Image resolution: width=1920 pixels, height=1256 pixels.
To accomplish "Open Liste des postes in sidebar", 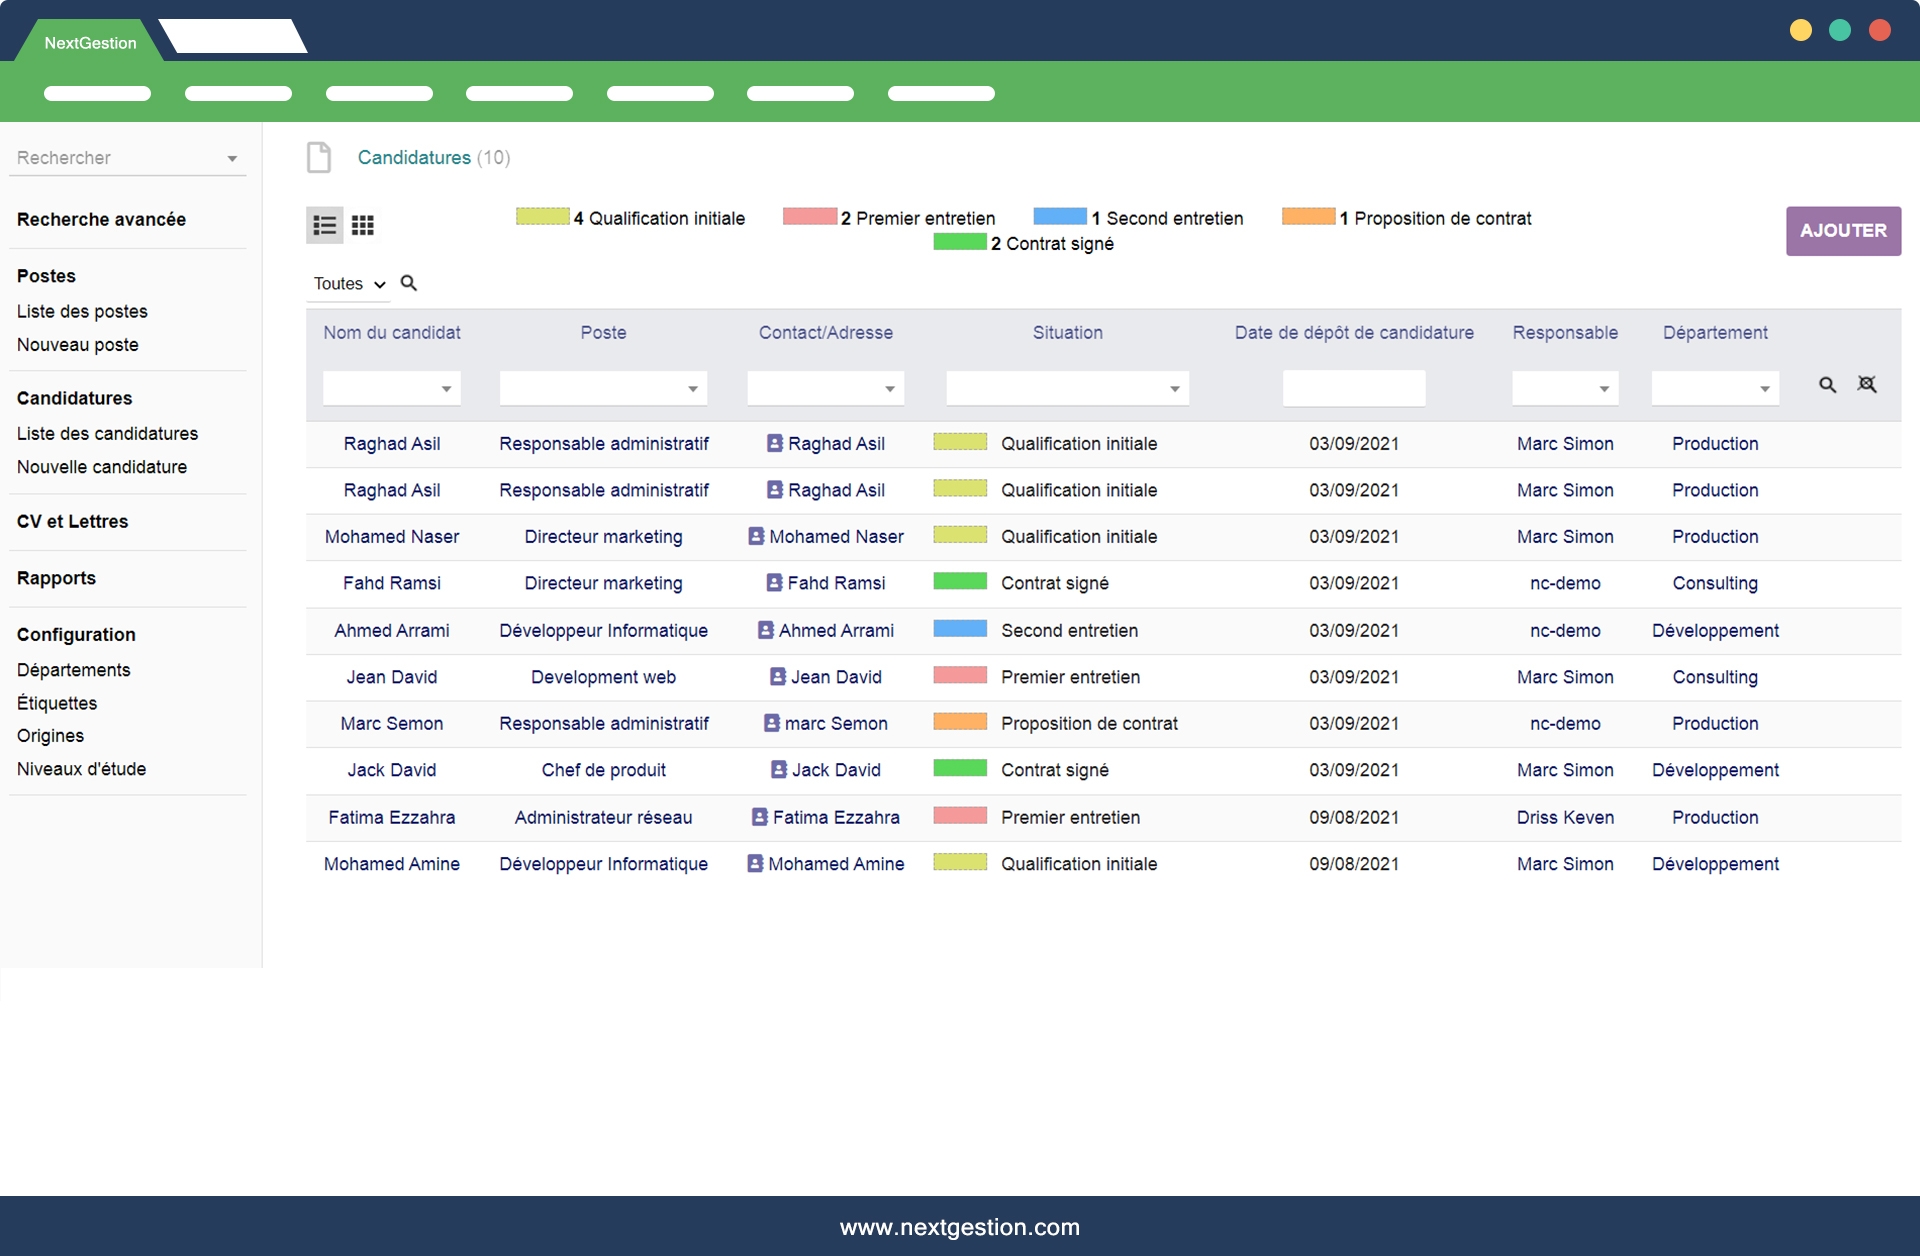I will pos(82,311).
